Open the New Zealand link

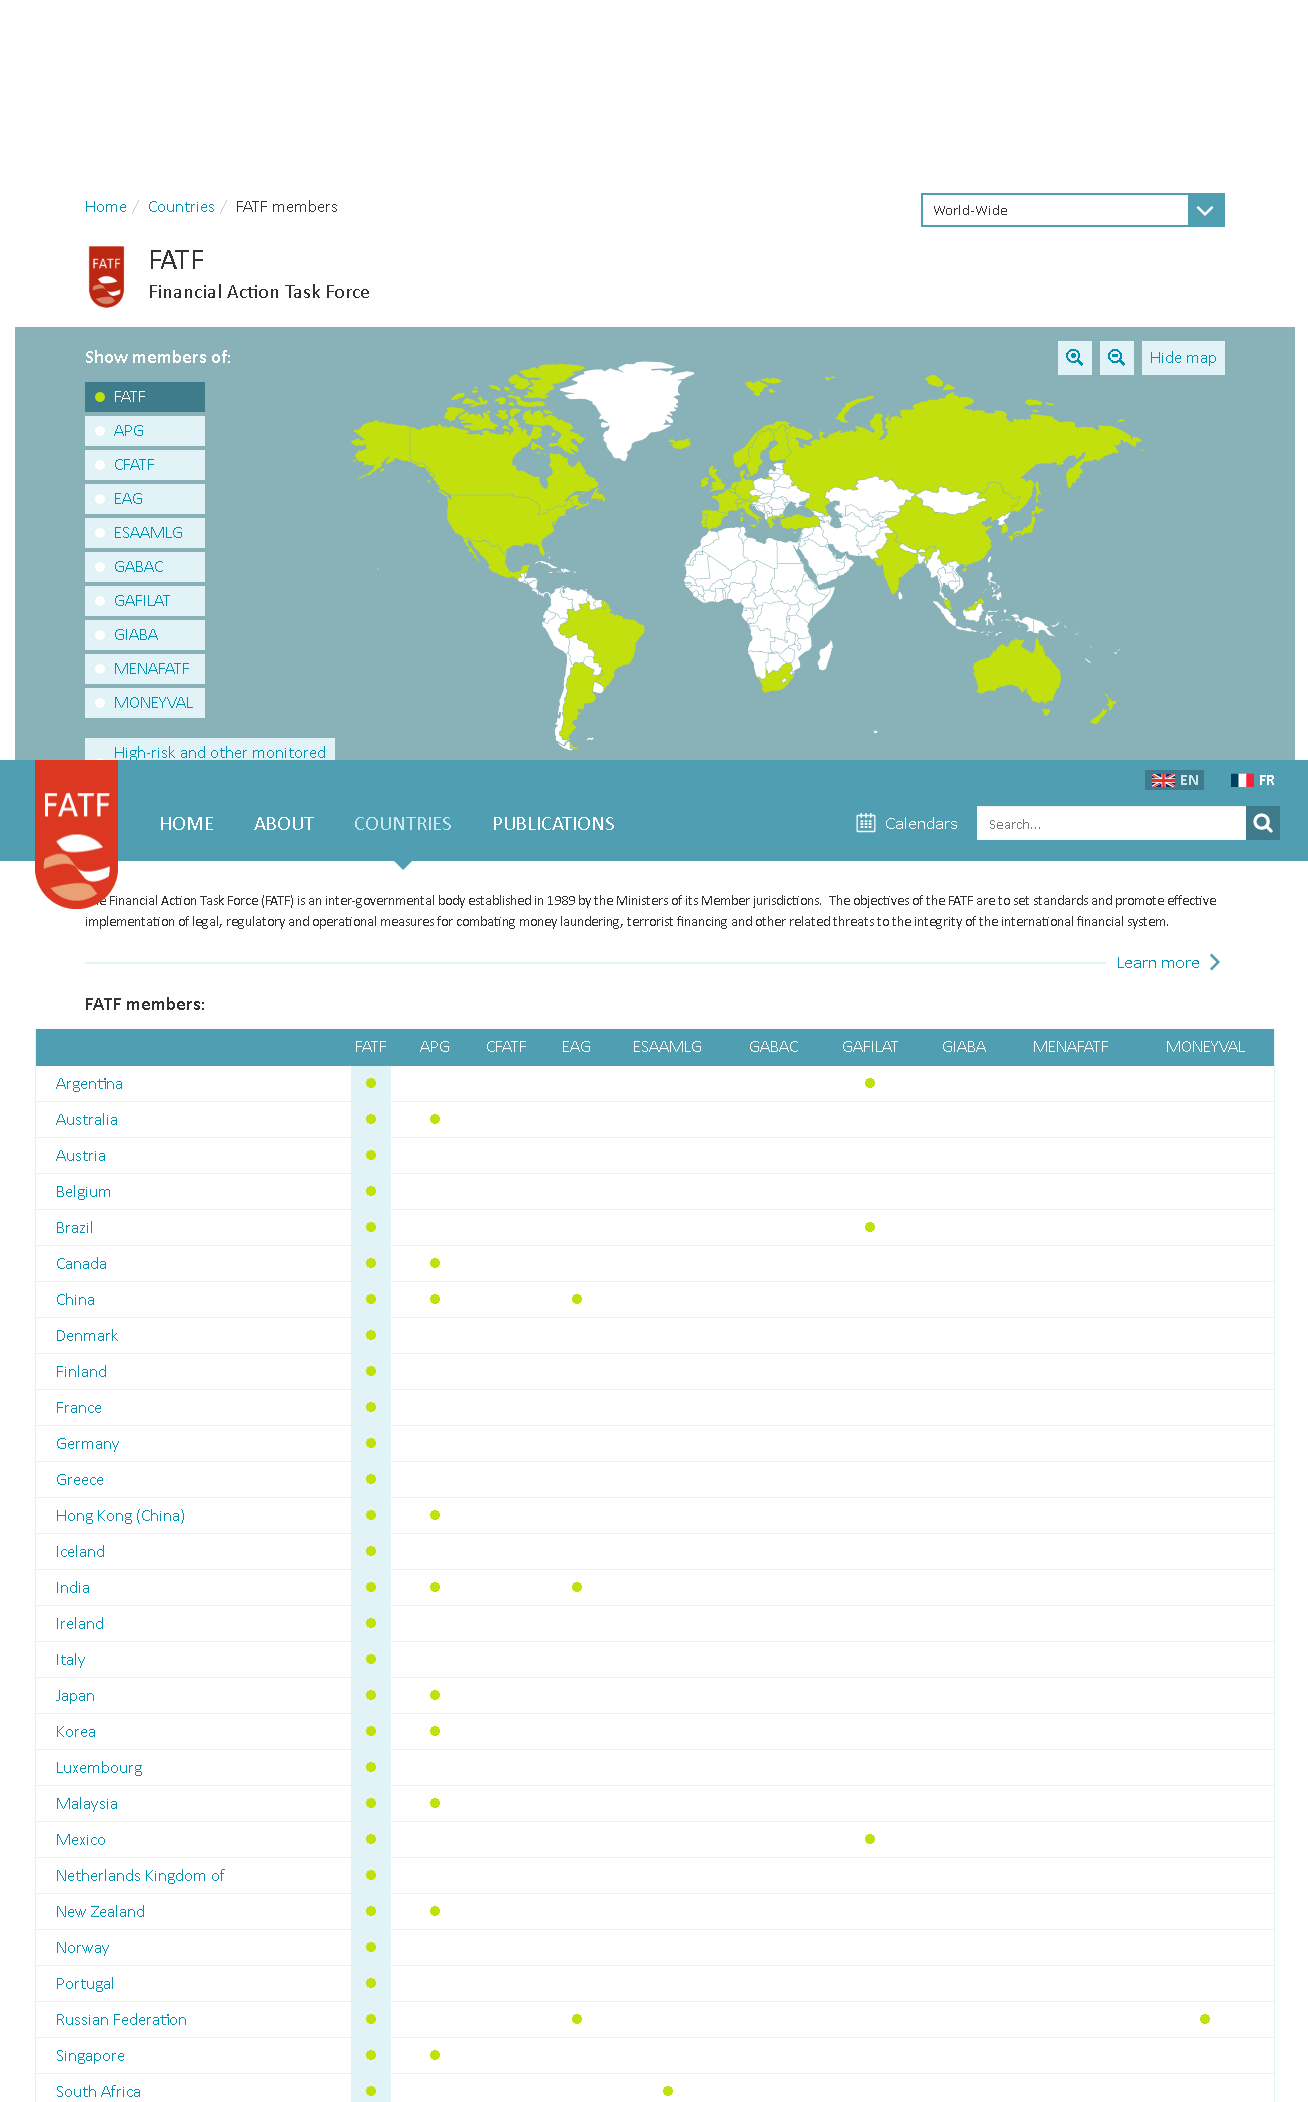(100, 1912)
